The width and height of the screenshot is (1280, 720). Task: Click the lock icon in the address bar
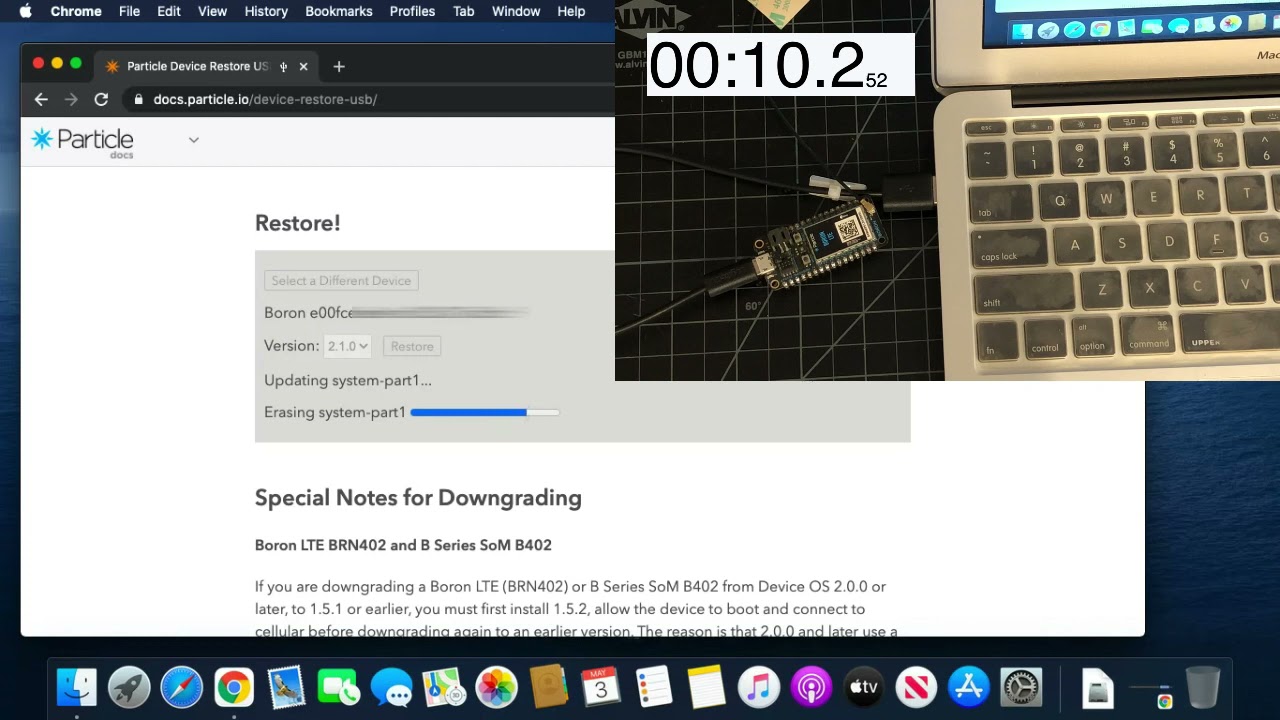tap(138, 99)
